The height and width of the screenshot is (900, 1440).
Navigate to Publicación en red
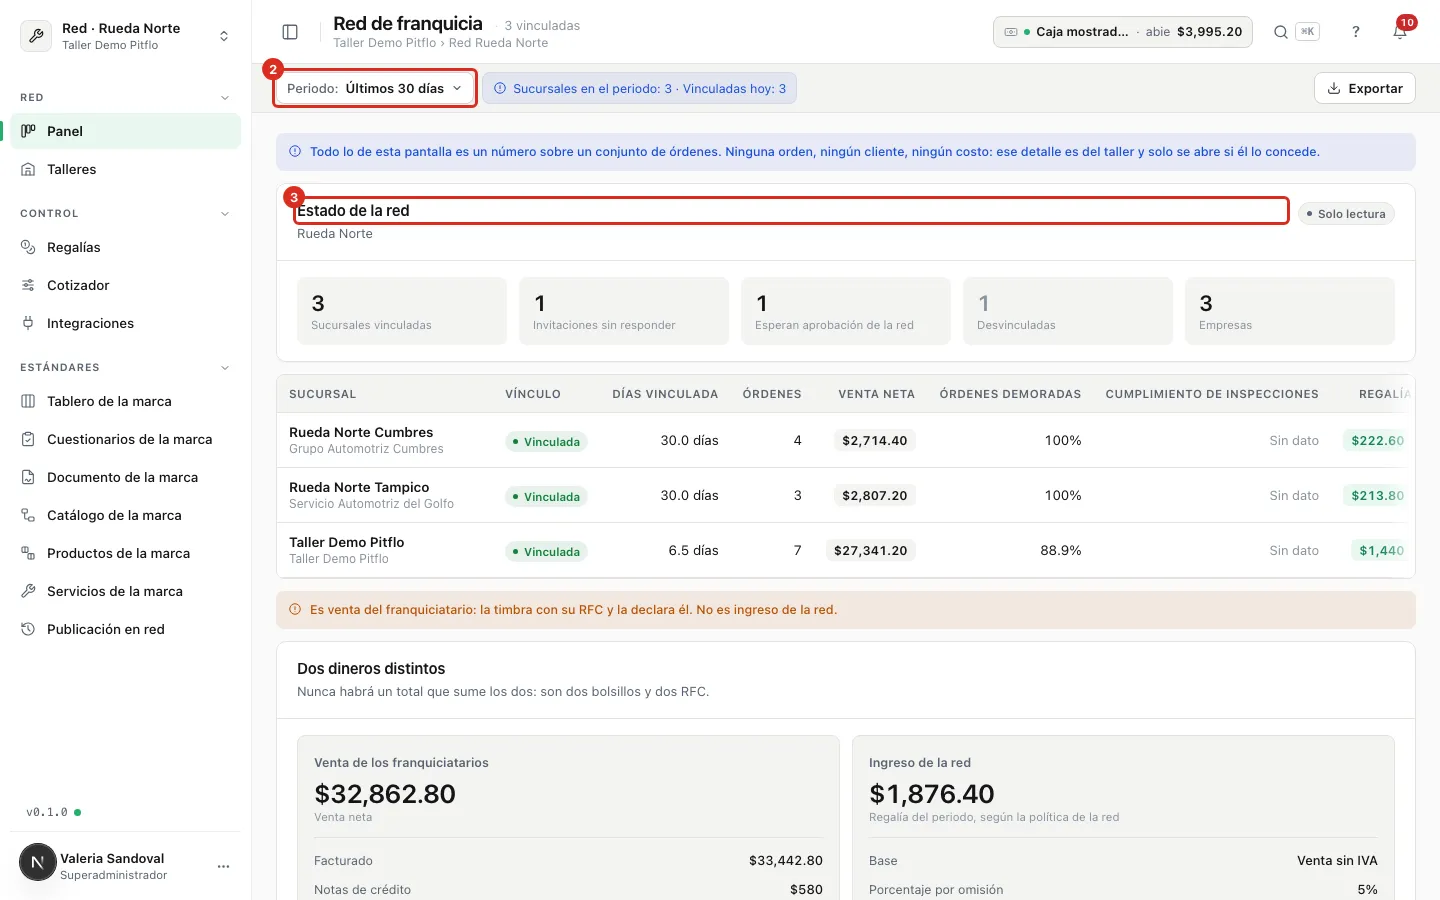pyautogui.click(x=126, y=629)
